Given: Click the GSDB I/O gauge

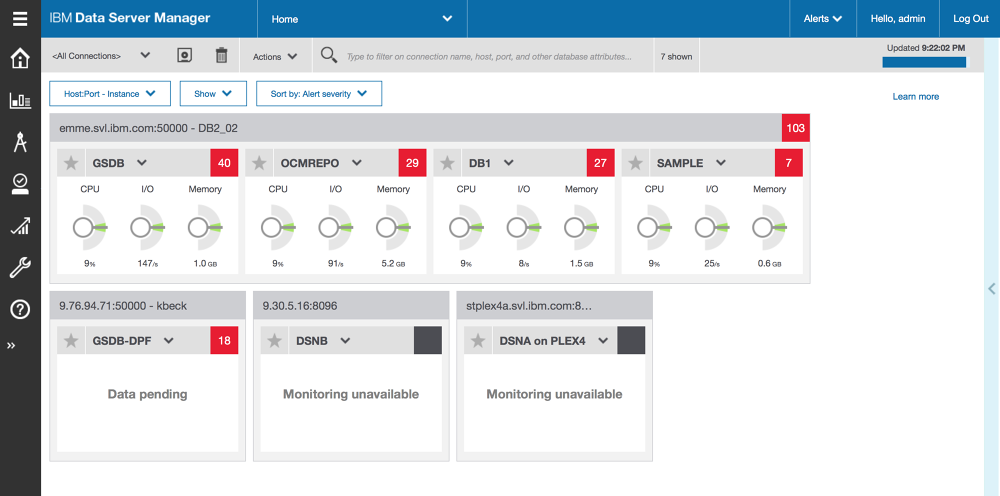Looking at the screenshot, I should (147, 228).
